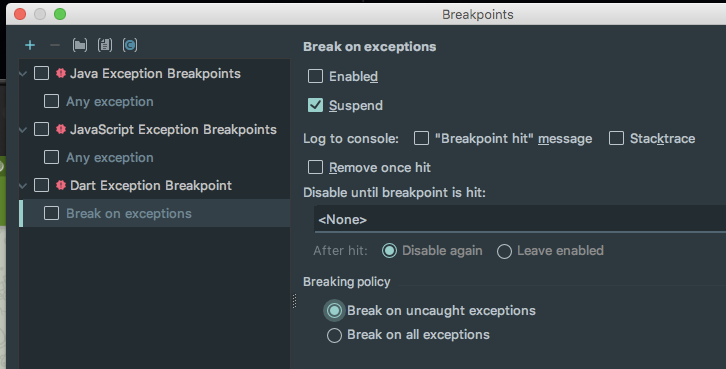Click the panel splitter handle
The width and height of the screenshot is (726, 369).
[294, 301]
